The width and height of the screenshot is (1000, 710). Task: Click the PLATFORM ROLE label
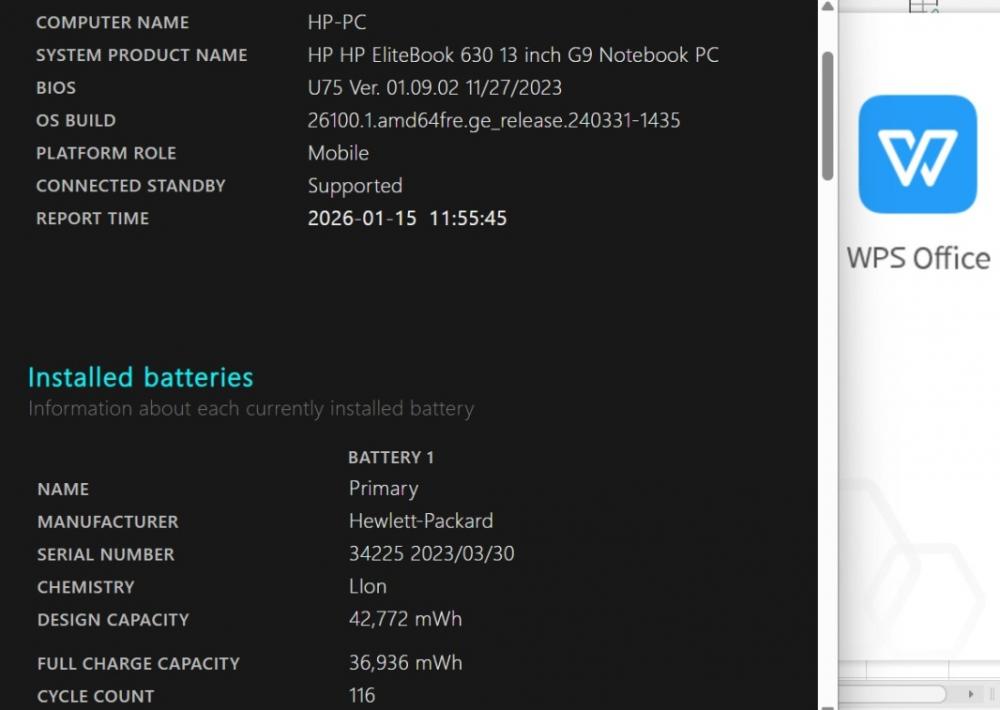click(x=106, y=153)
